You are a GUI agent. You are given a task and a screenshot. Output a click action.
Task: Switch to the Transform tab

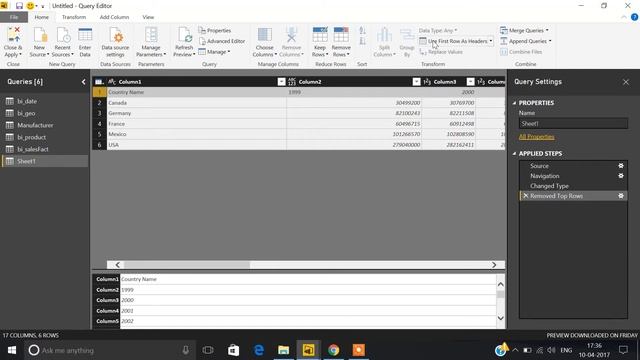(x=74, y=17)
